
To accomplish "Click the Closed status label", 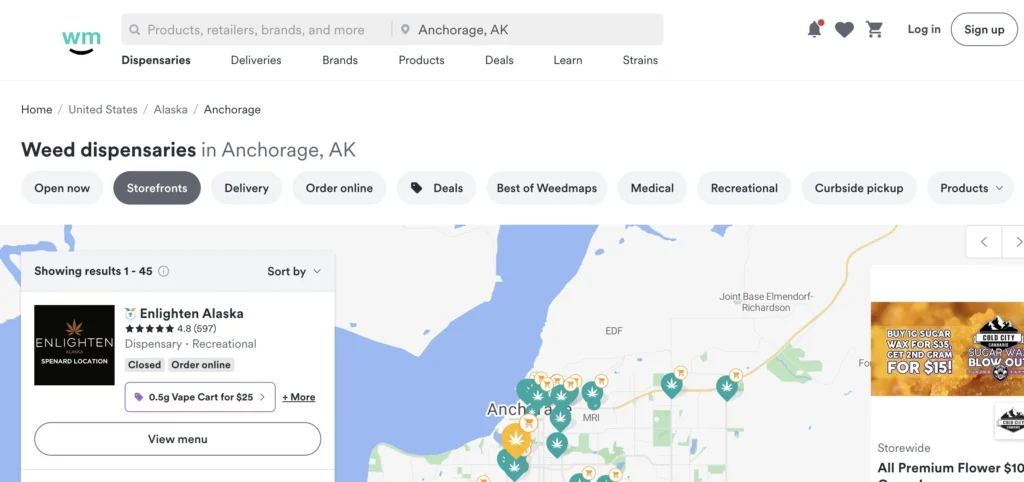I will pyautogui.click(x=144, y=364).
